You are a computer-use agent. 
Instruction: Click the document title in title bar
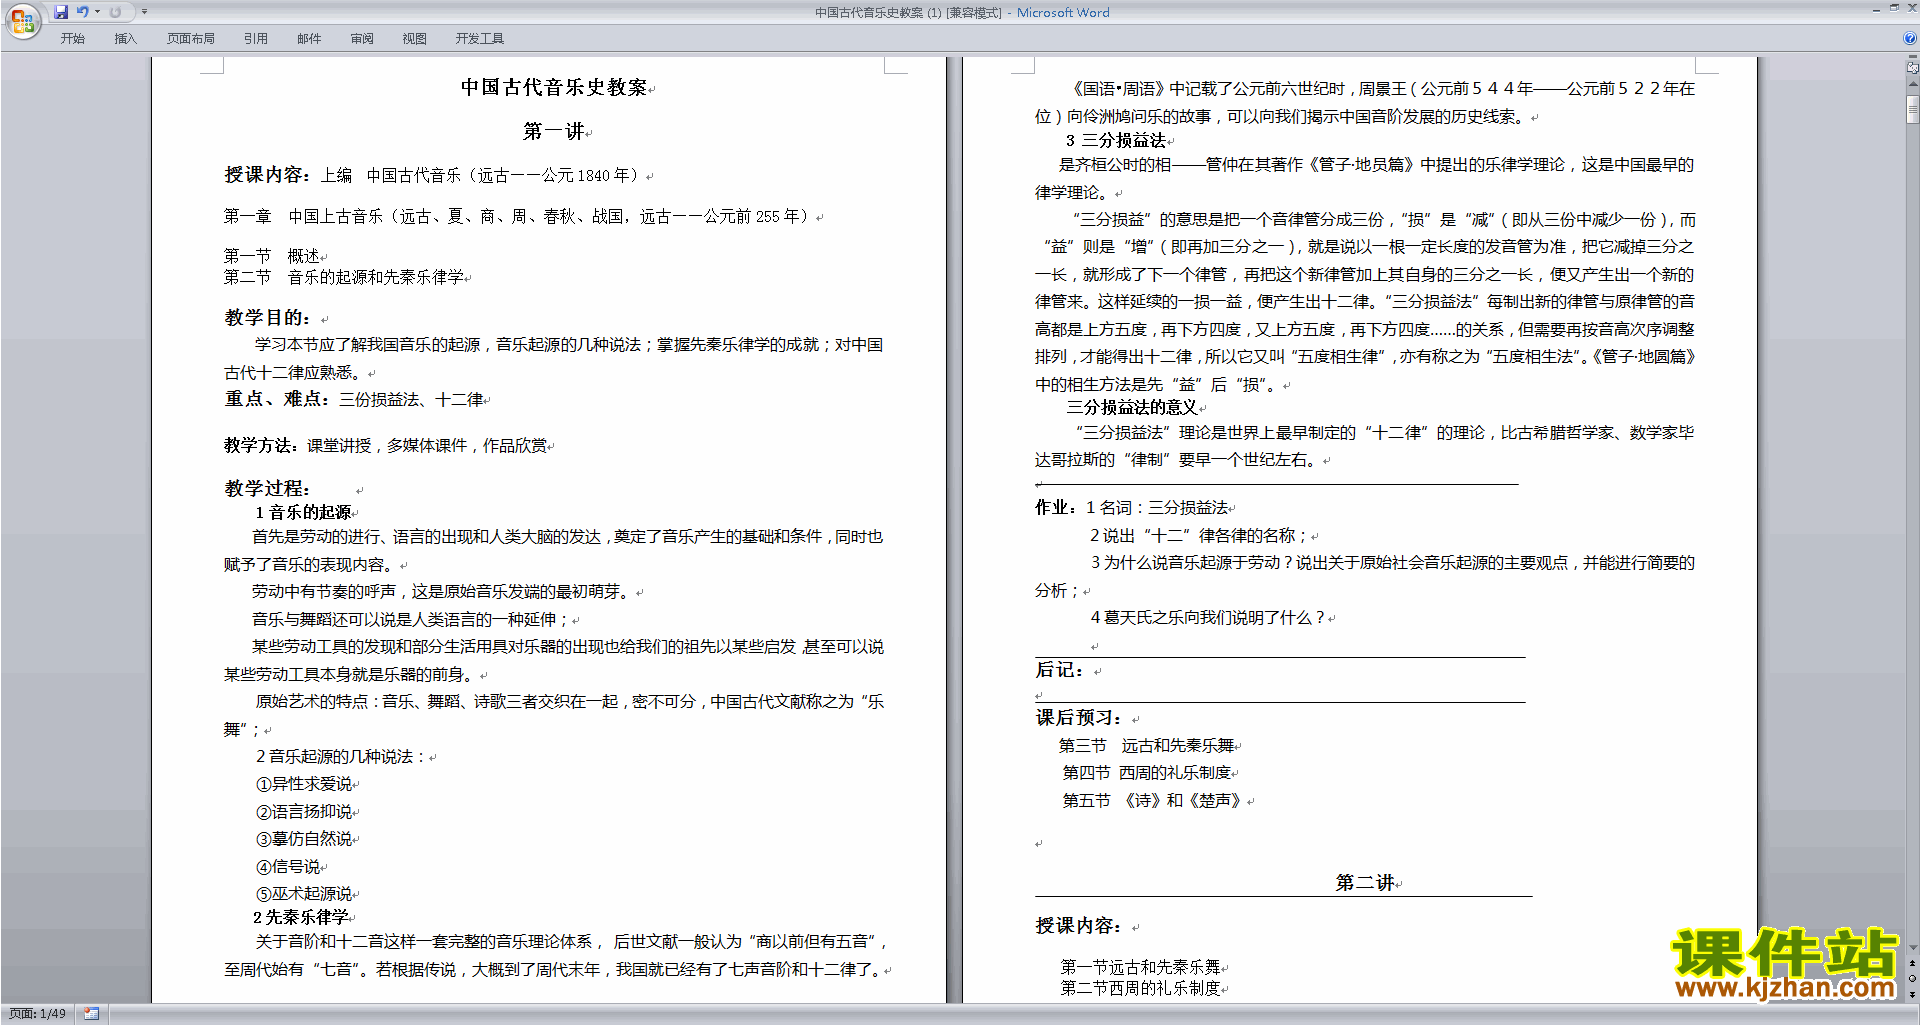[962, 13]
